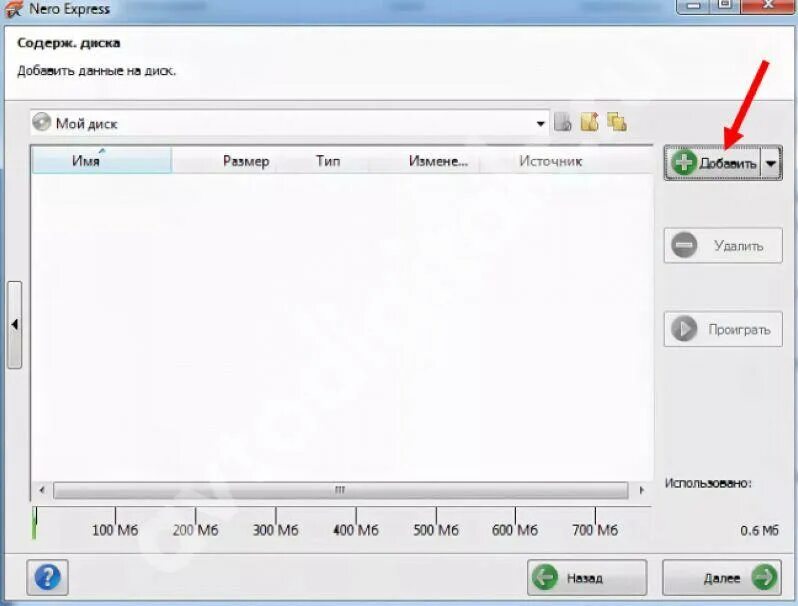Click the horizontal scrollbar left arrow

[42, 490]
